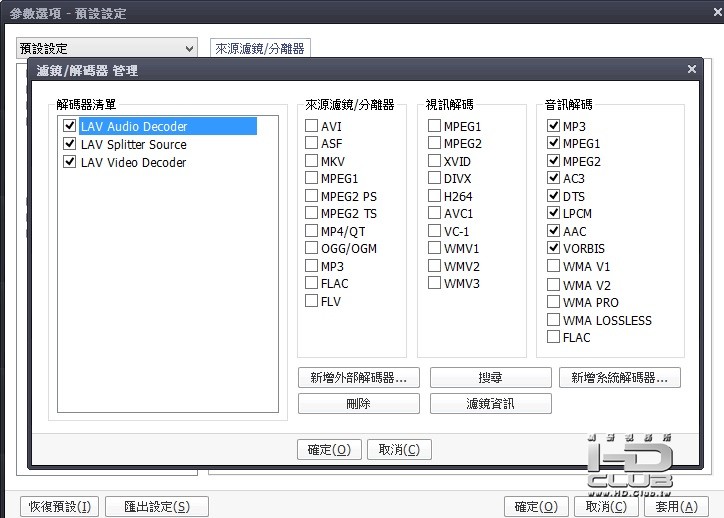The height and width of the screenshot is (518, 724).
Task: Tick the WMV1 checkbox
Action: click(x=434, y=248)
